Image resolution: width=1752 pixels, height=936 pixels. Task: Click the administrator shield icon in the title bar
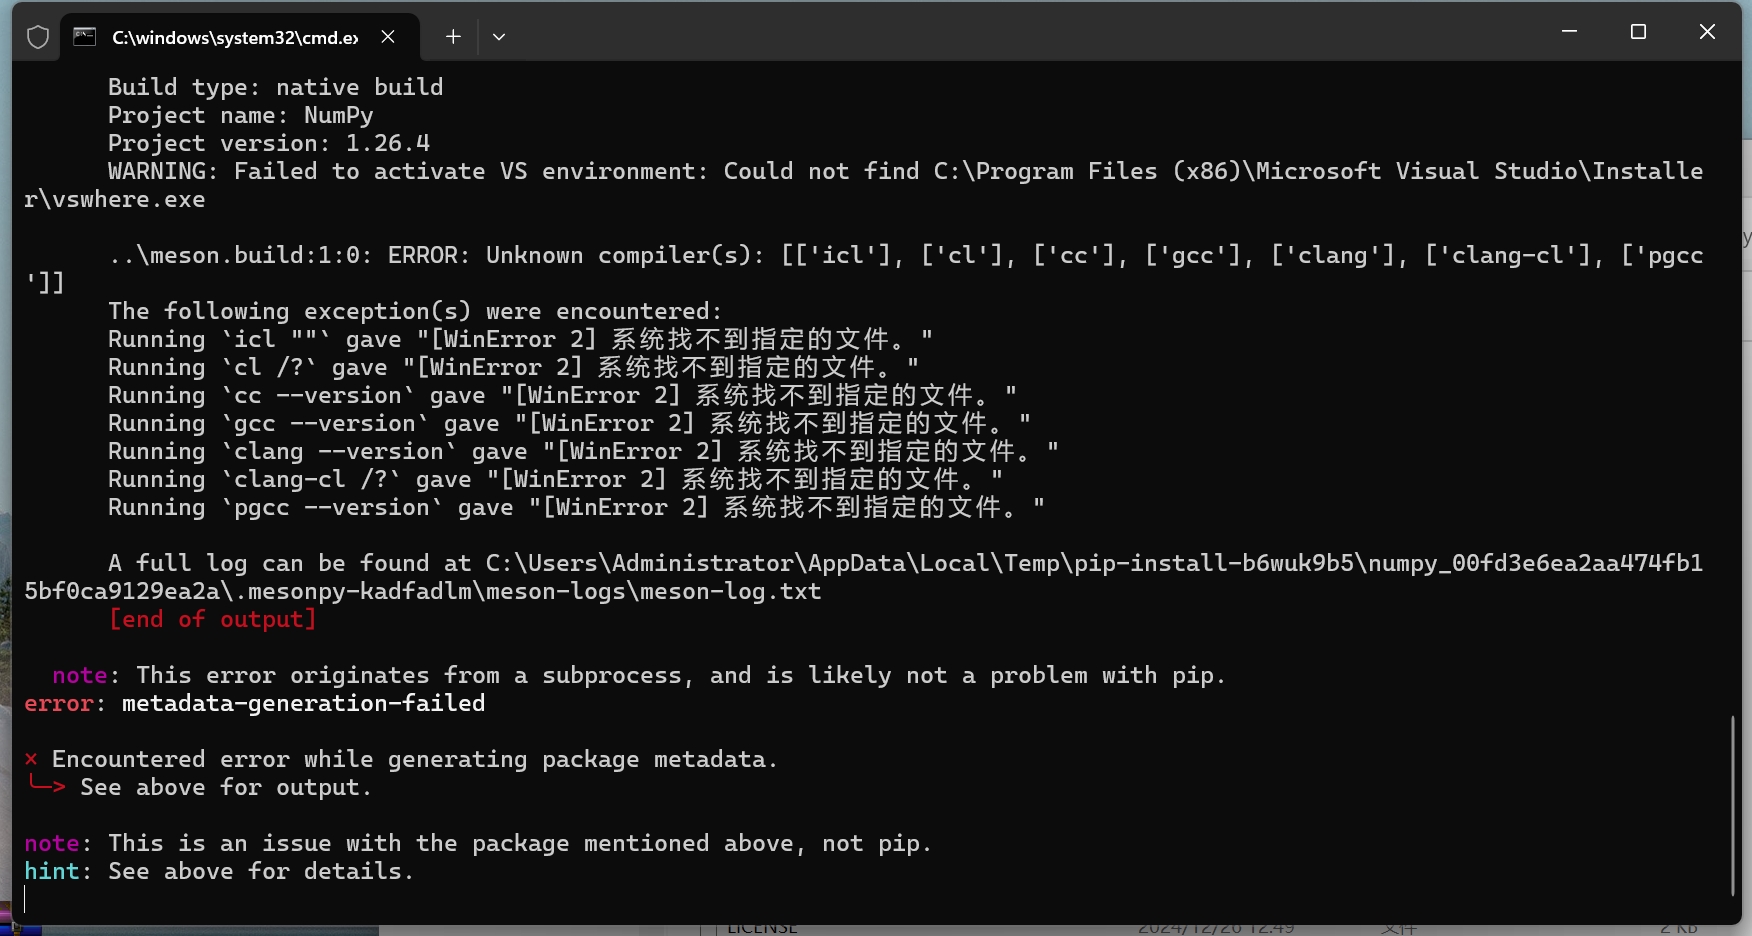click(38, 37)
